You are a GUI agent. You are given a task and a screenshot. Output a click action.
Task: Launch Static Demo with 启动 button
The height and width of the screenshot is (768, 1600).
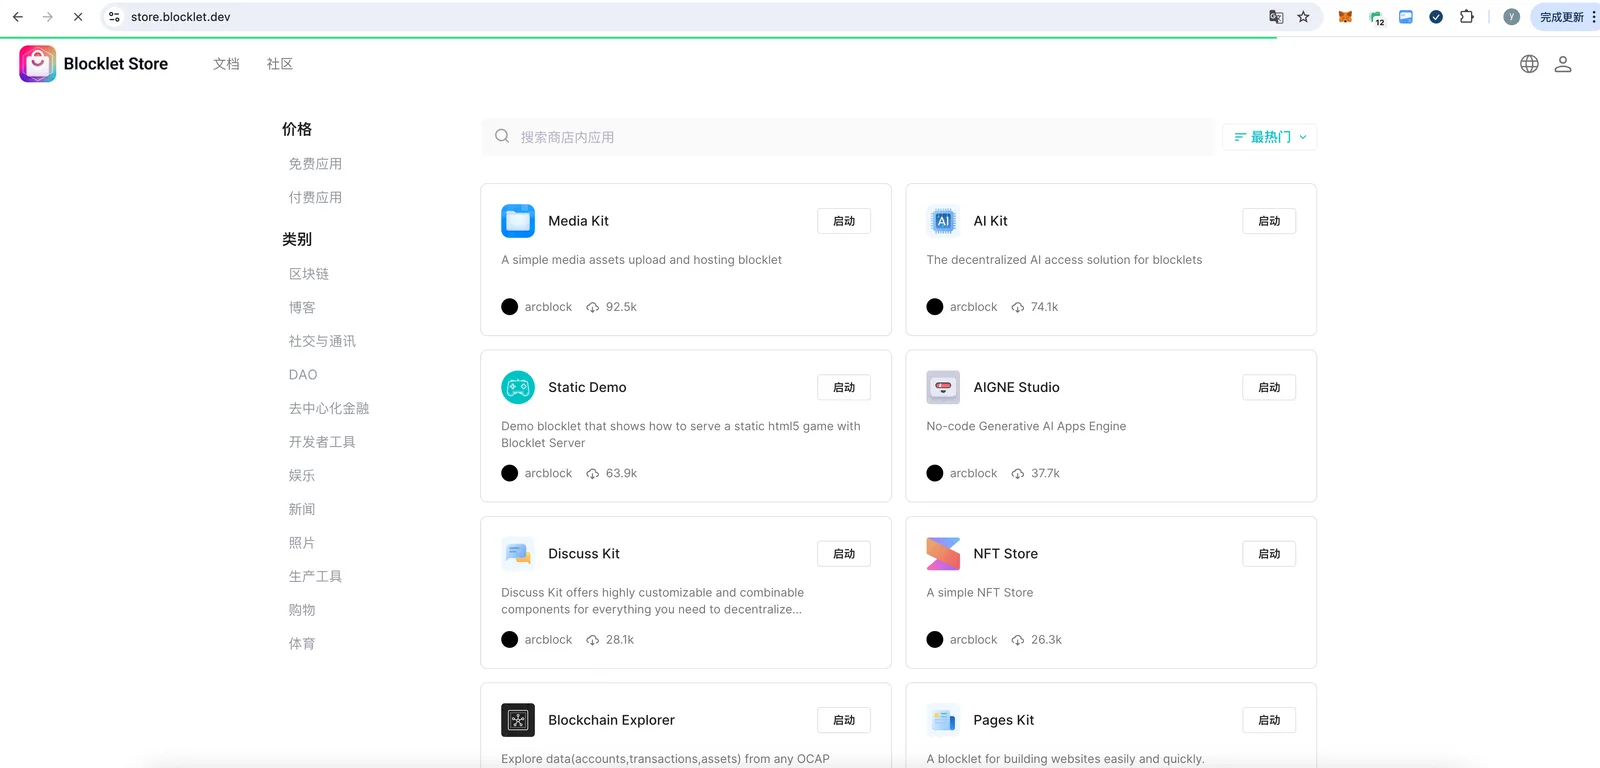click(x=844, y=388)
